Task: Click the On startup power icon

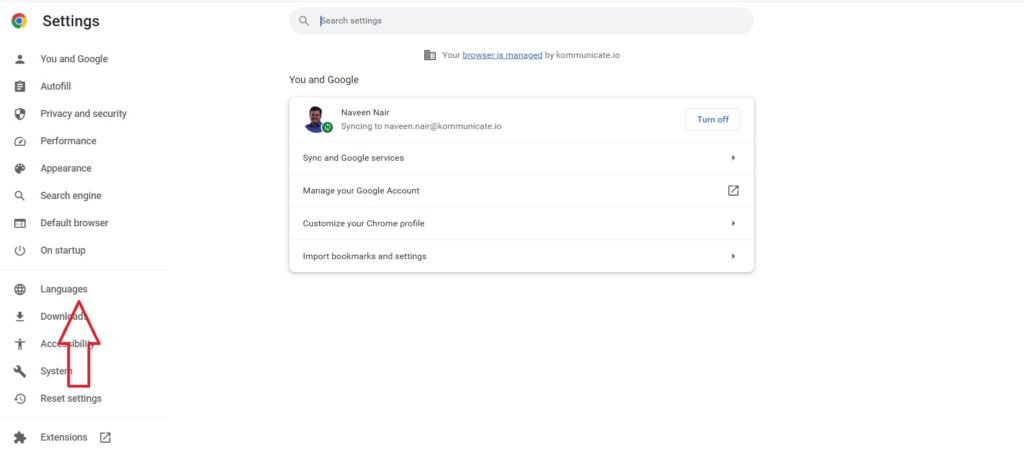Action: click(x=20, y=251)
